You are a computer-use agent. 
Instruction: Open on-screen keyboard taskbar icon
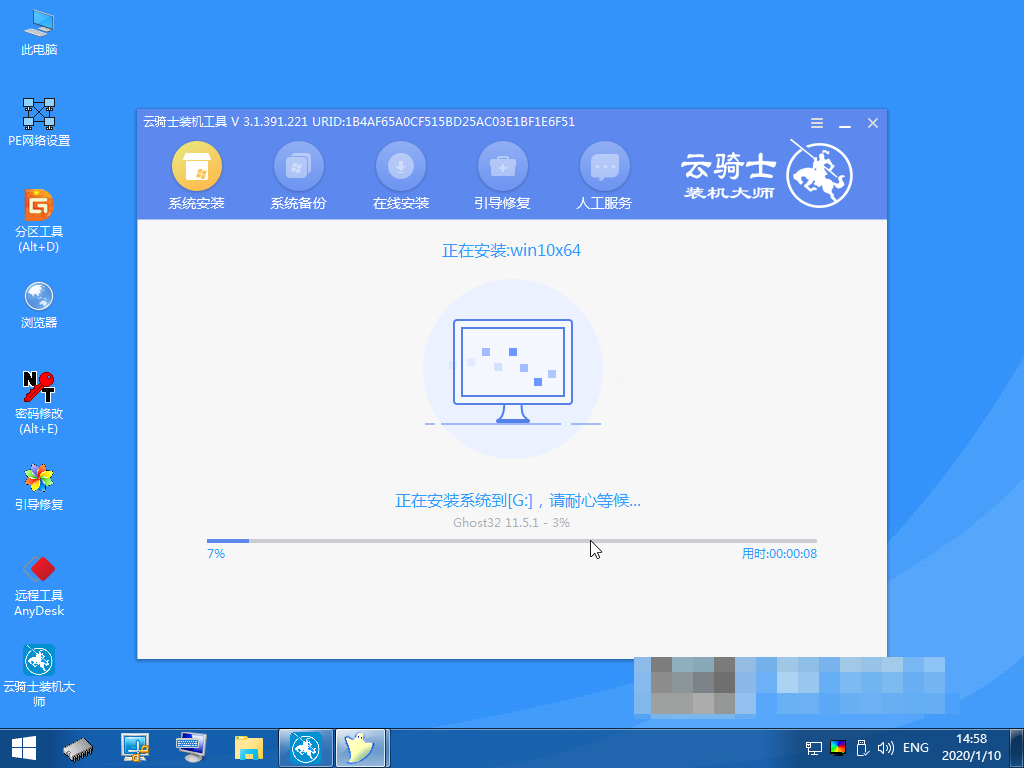point(191,748)
